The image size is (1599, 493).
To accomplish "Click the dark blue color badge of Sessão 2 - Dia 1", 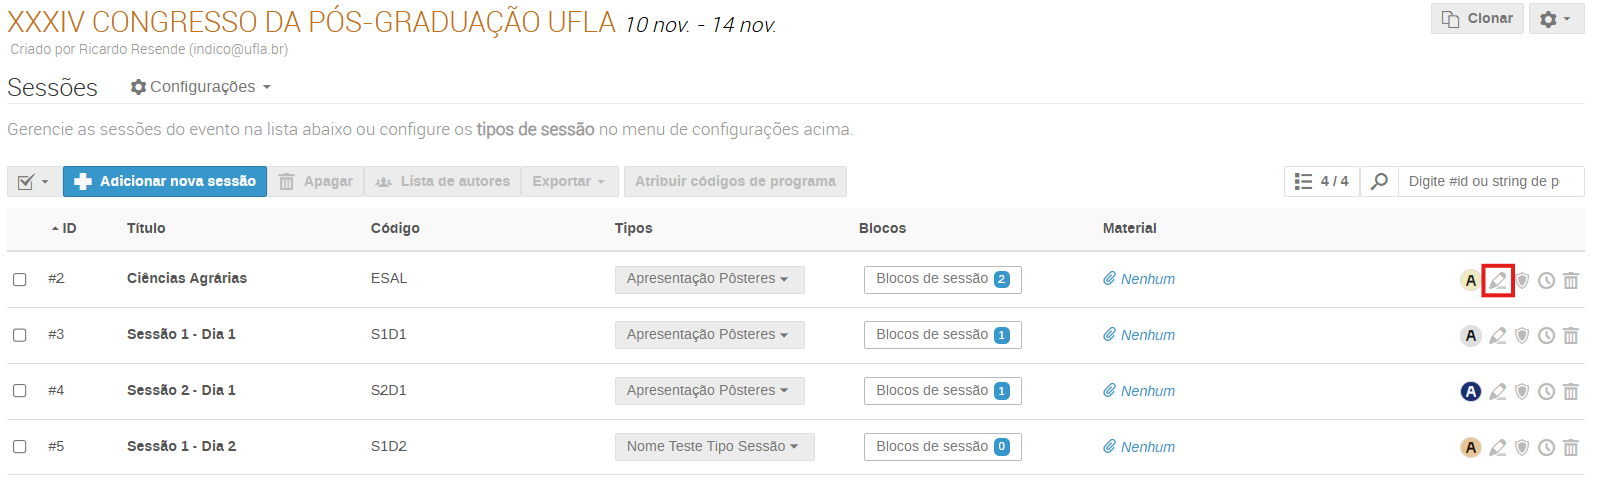I will 1470,392.
